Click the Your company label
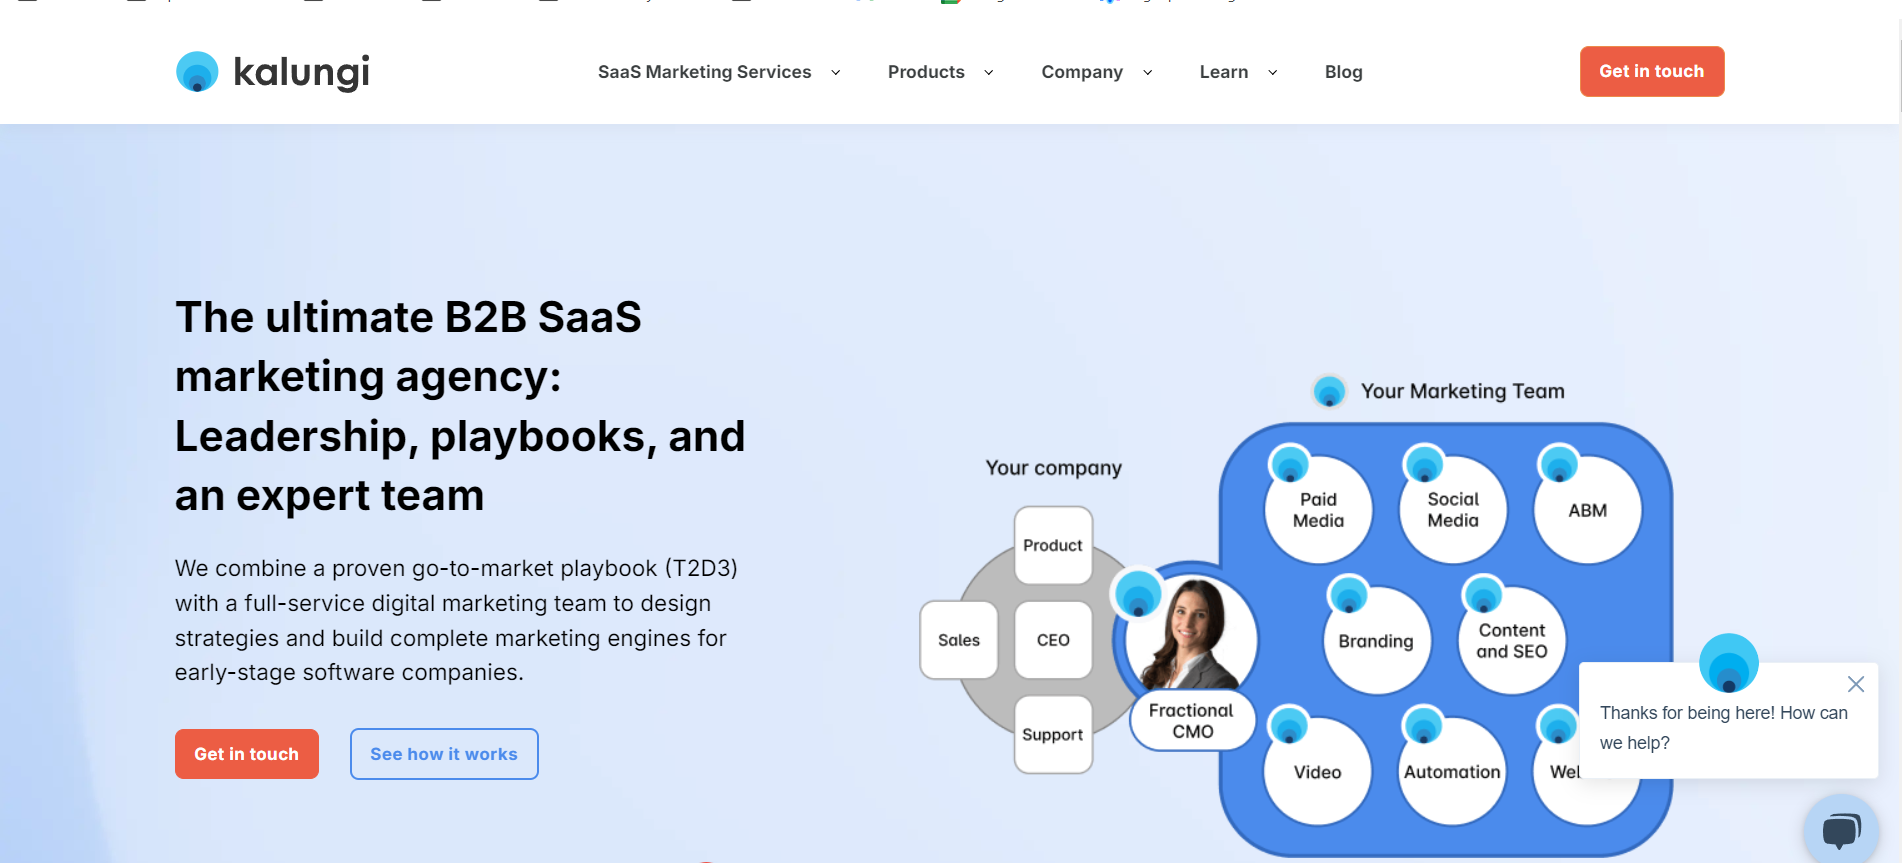 [x=1054, y=468]
